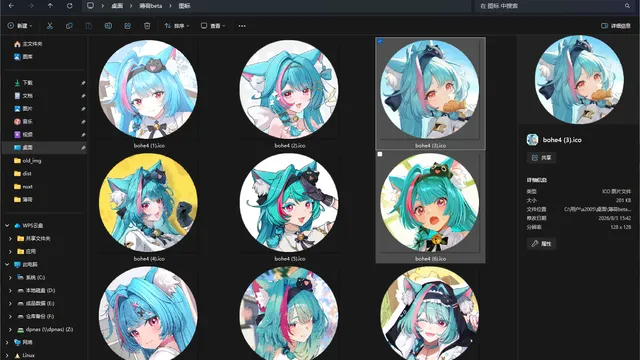Click the computer monitor icon in address bar

tap(90, 6)
